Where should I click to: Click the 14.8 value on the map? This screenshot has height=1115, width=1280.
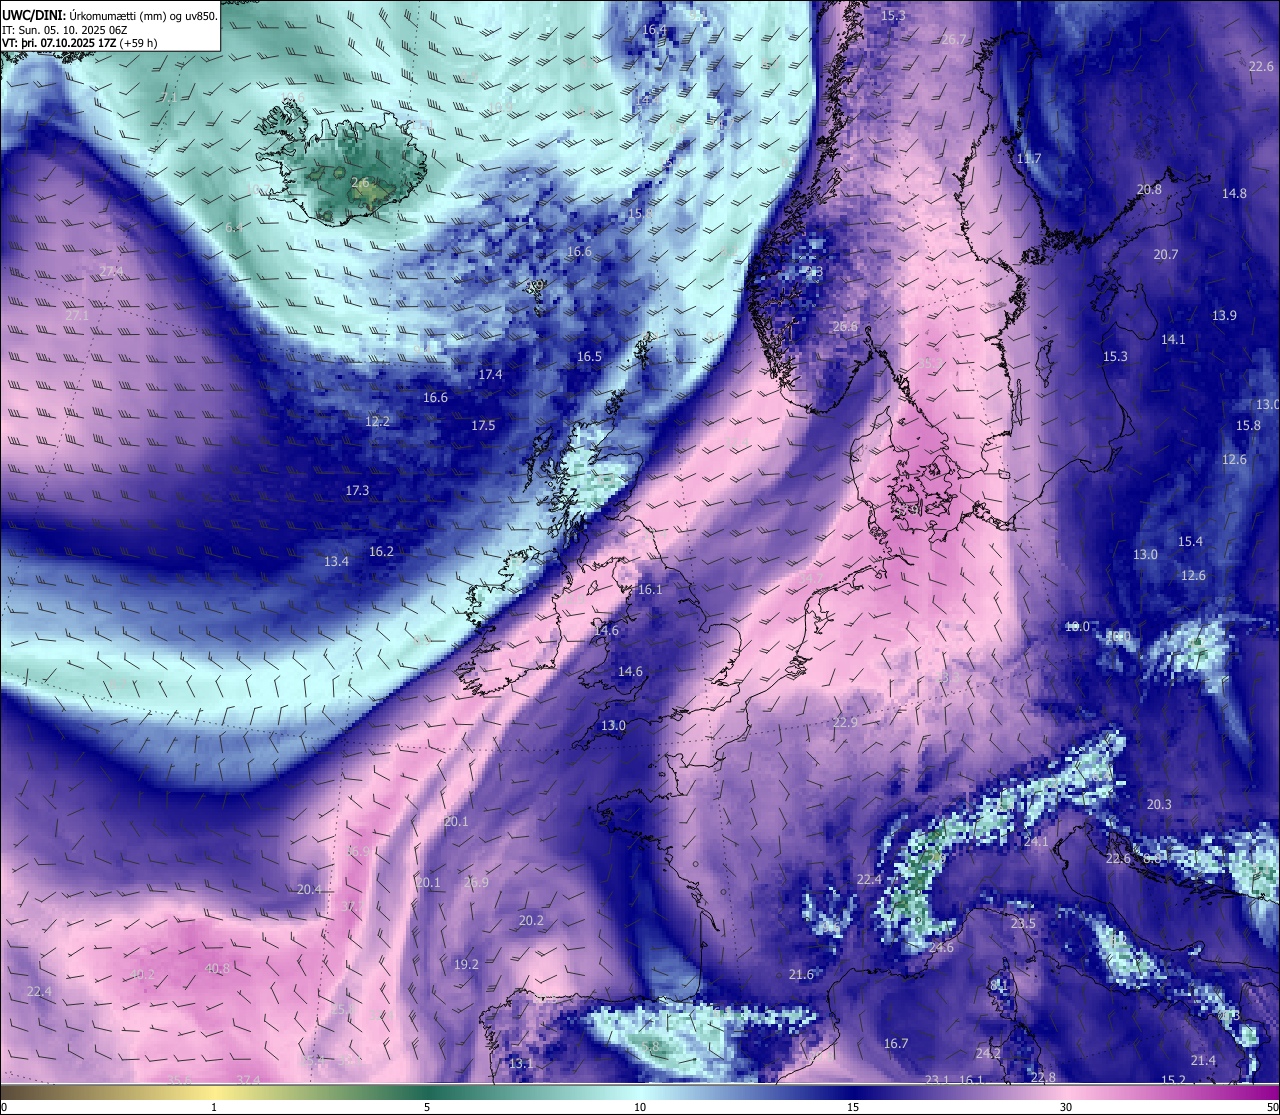(1234, 193)
